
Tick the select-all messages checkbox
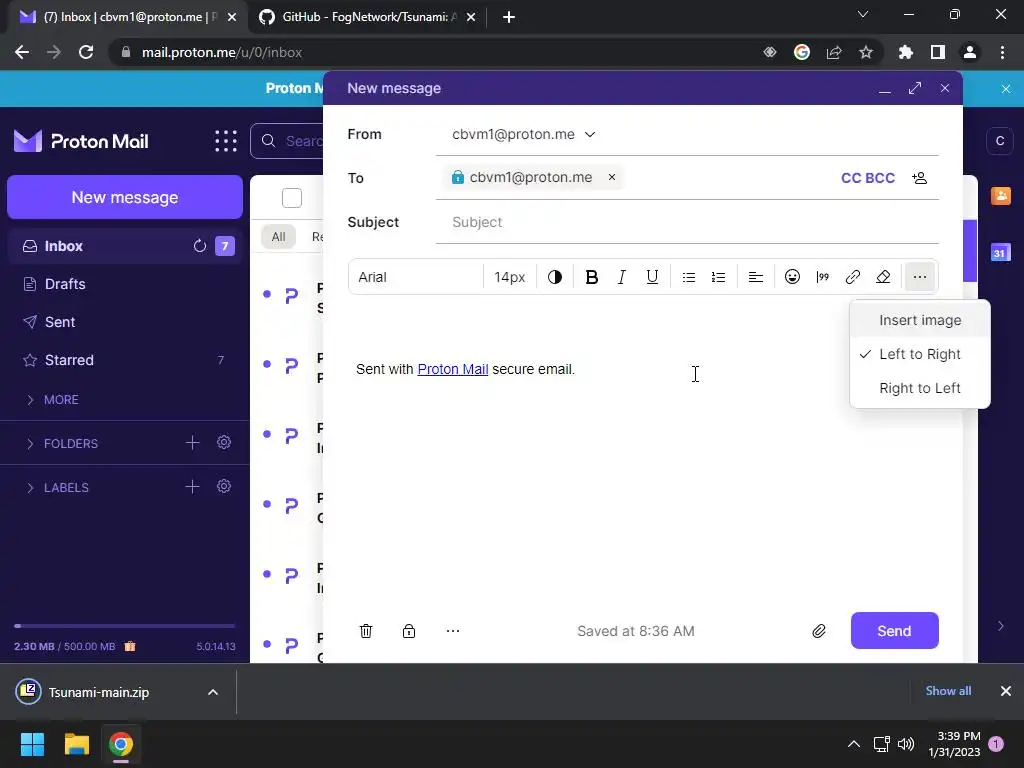(292, 198)
